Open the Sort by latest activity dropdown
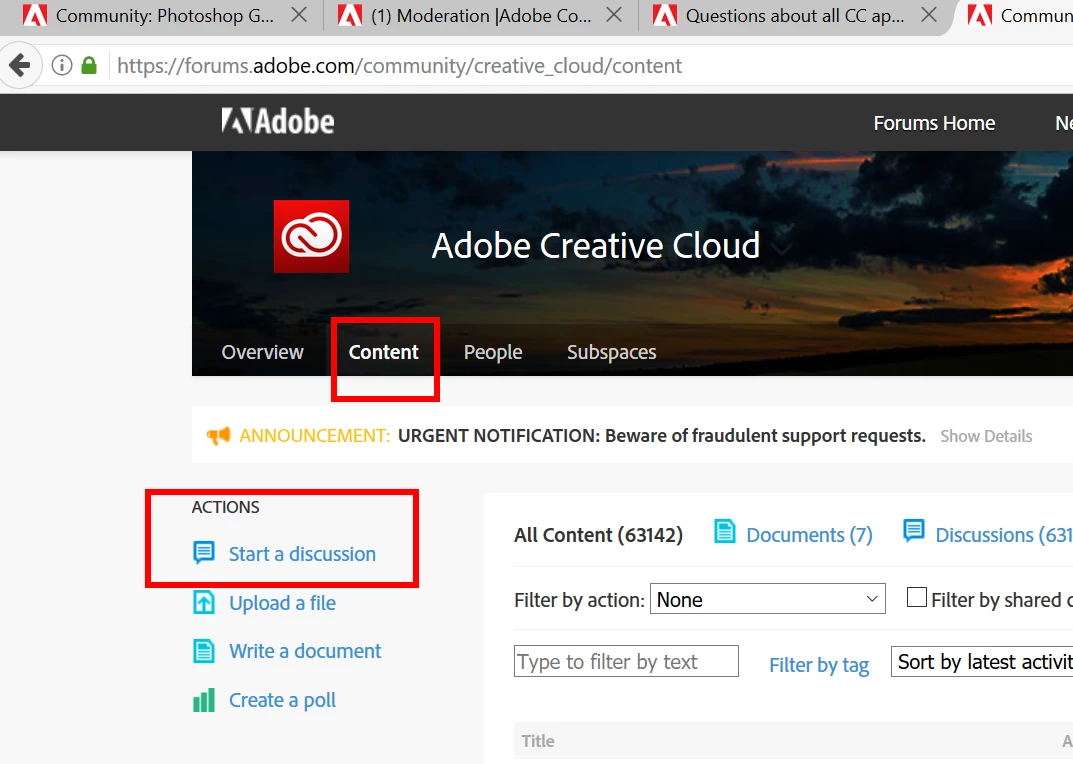The width and height of the screenshot is (1073, 764). pyautogui.click(x=982, y=661)
